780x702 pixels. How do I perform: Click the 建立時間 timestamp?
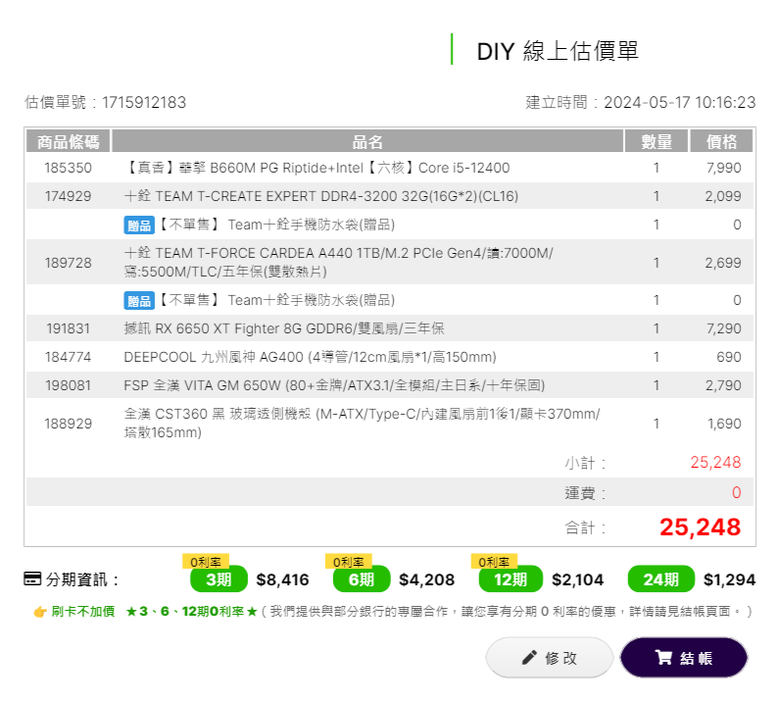(641, 102)
